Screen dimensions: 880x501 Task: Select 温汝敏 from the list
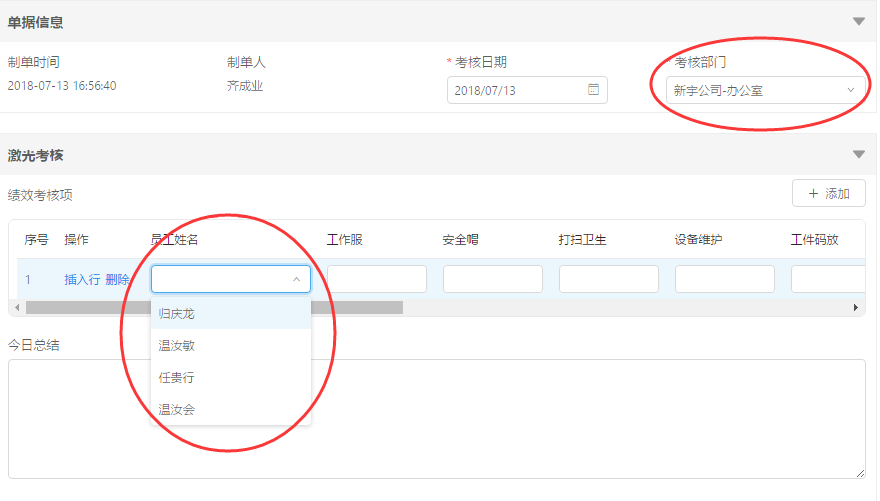(x=231, y=346)
